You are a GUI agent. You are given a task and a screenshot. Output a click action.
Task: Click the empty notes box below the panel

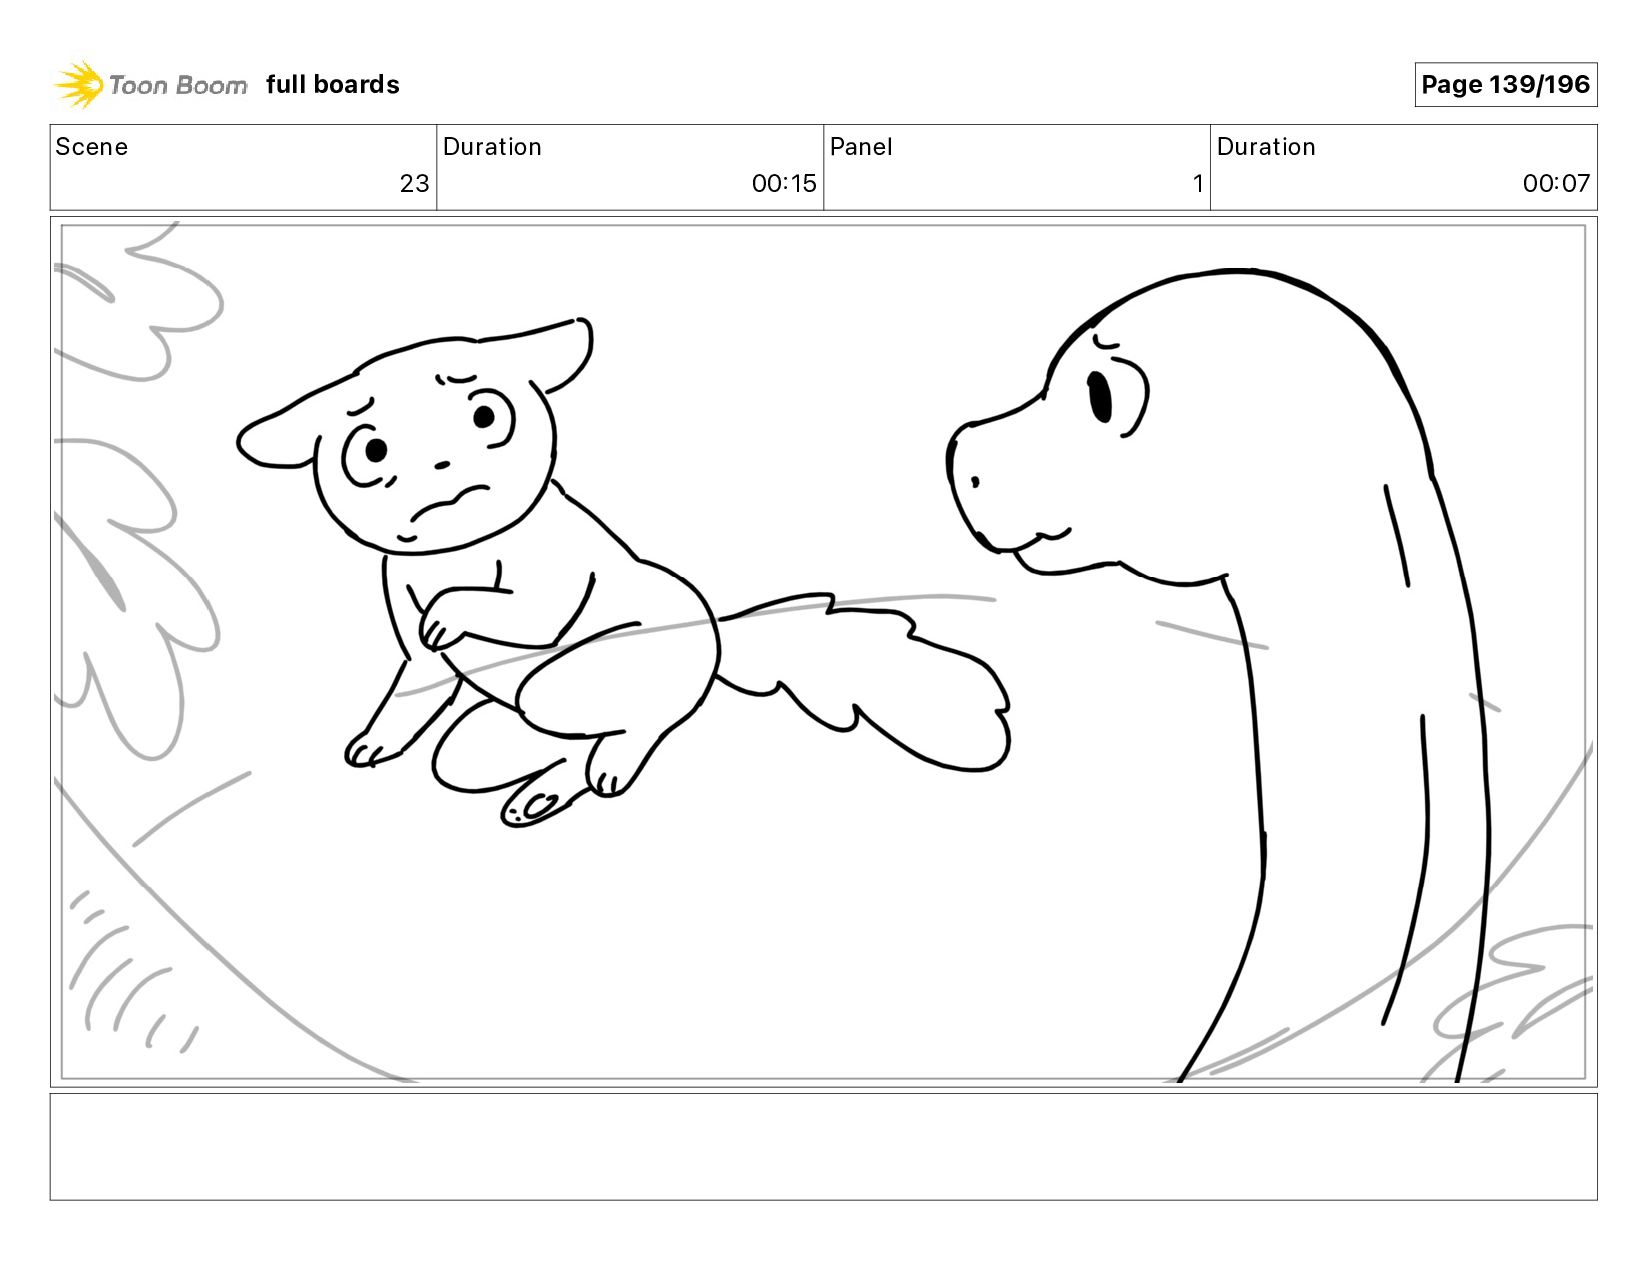click(x=824, y=1146)
